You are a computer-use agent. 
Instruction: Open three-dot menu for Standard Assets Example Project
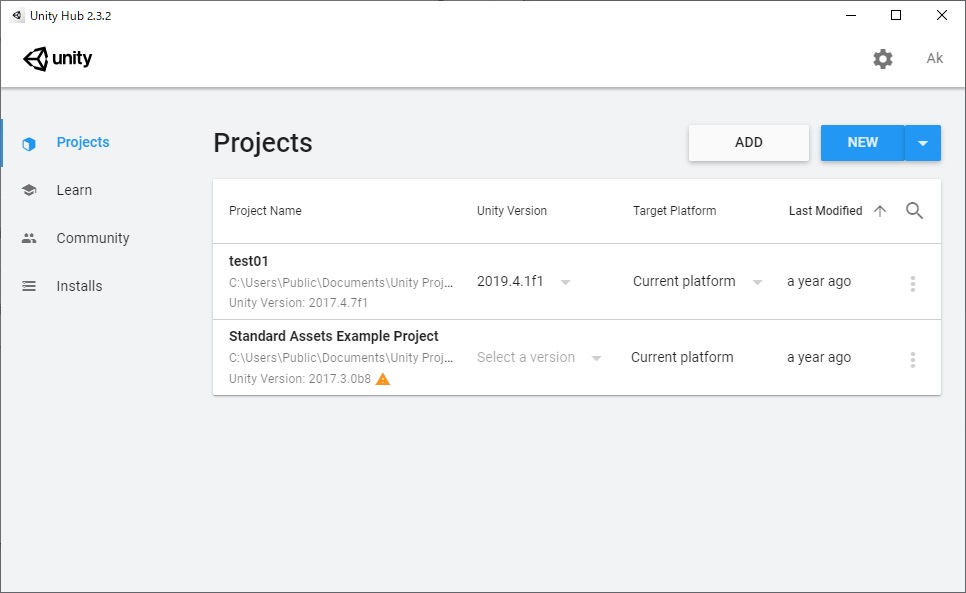pyautogui.click(x=912, y=360)
